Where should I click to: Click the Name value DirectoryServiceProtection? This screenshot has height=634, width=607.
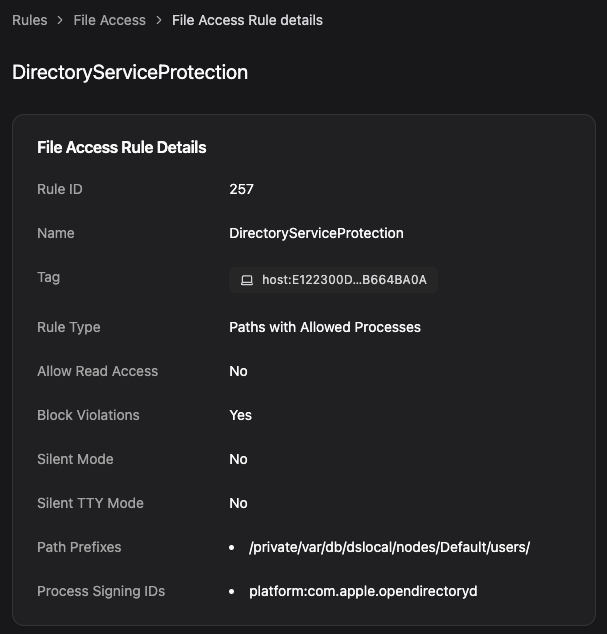pos(316,233)
